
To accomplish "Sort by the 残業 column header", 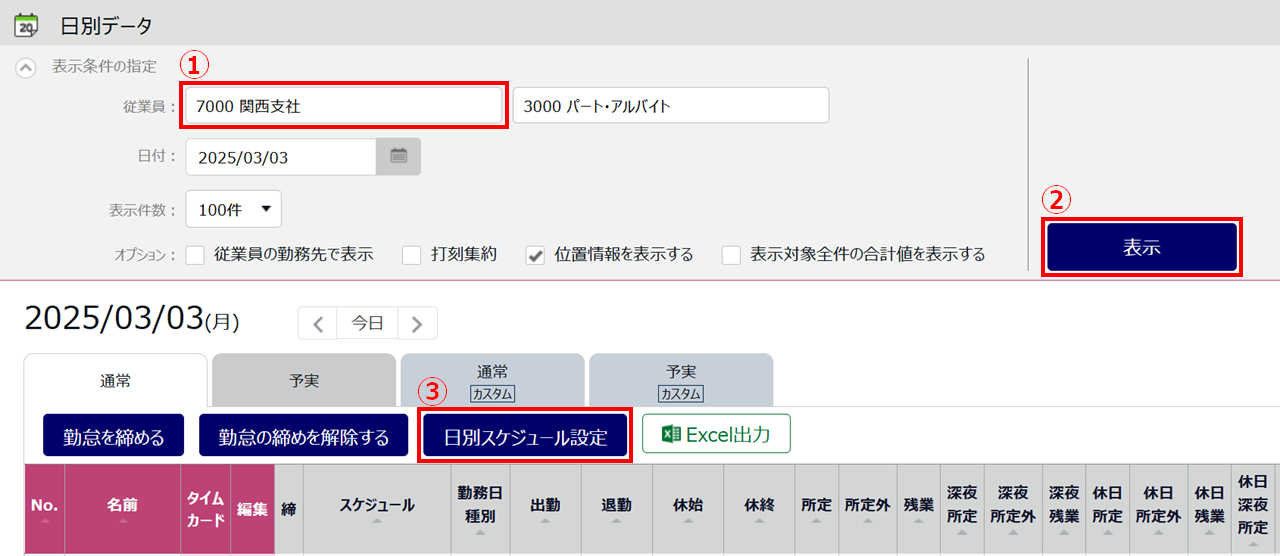I will 918,509.
